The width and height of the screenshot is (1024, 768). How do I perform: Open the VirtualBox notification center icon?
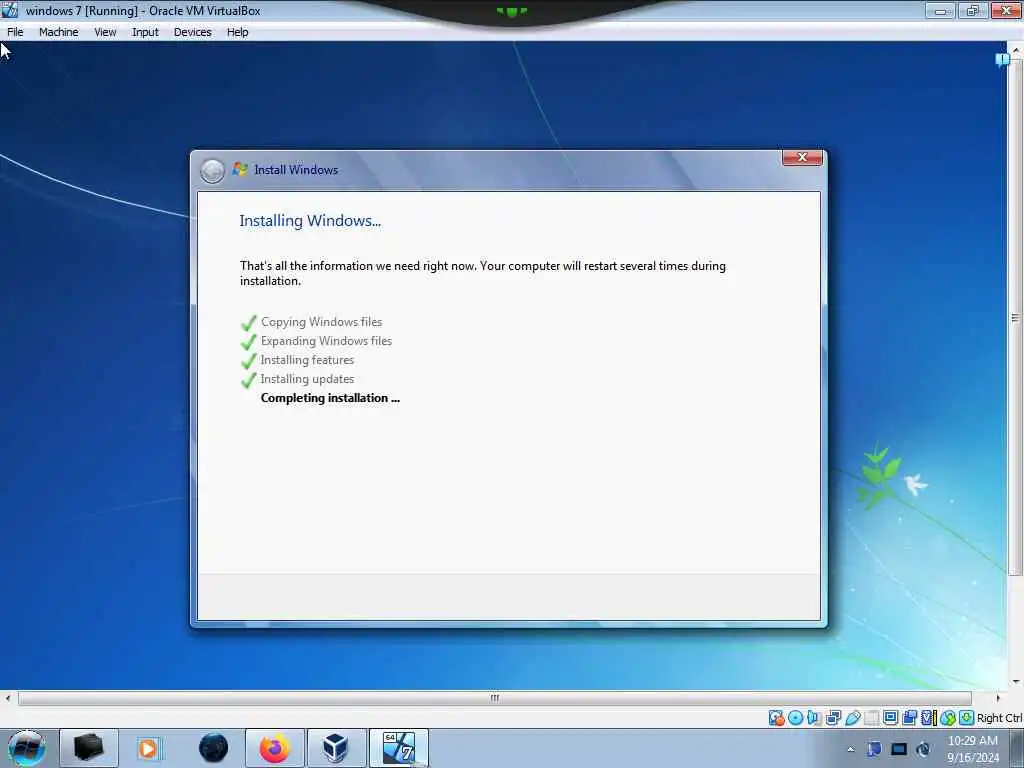[1002, 60]
